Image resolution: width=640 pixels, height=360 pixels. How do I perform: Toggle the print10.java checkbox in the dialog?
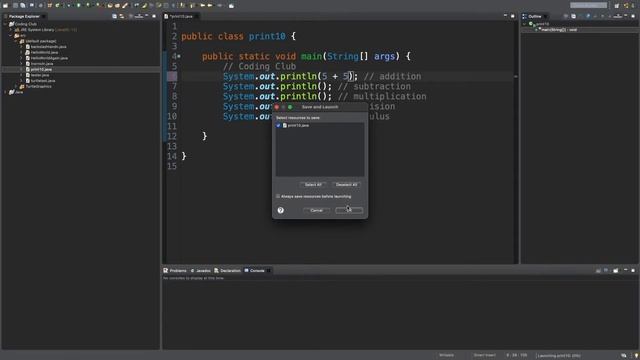278,126
